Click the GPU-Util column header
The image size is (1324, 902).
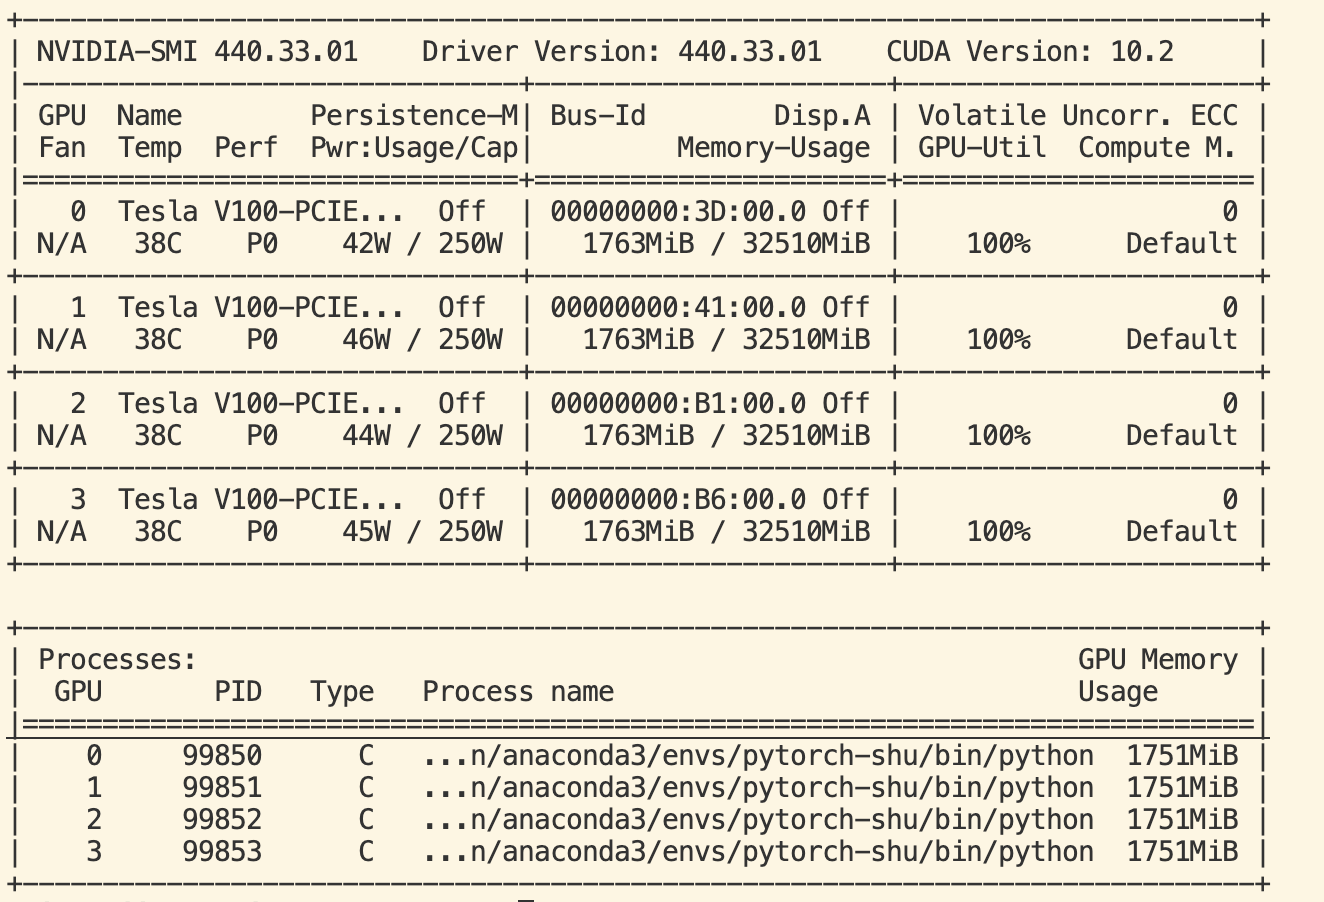(982, 148)
